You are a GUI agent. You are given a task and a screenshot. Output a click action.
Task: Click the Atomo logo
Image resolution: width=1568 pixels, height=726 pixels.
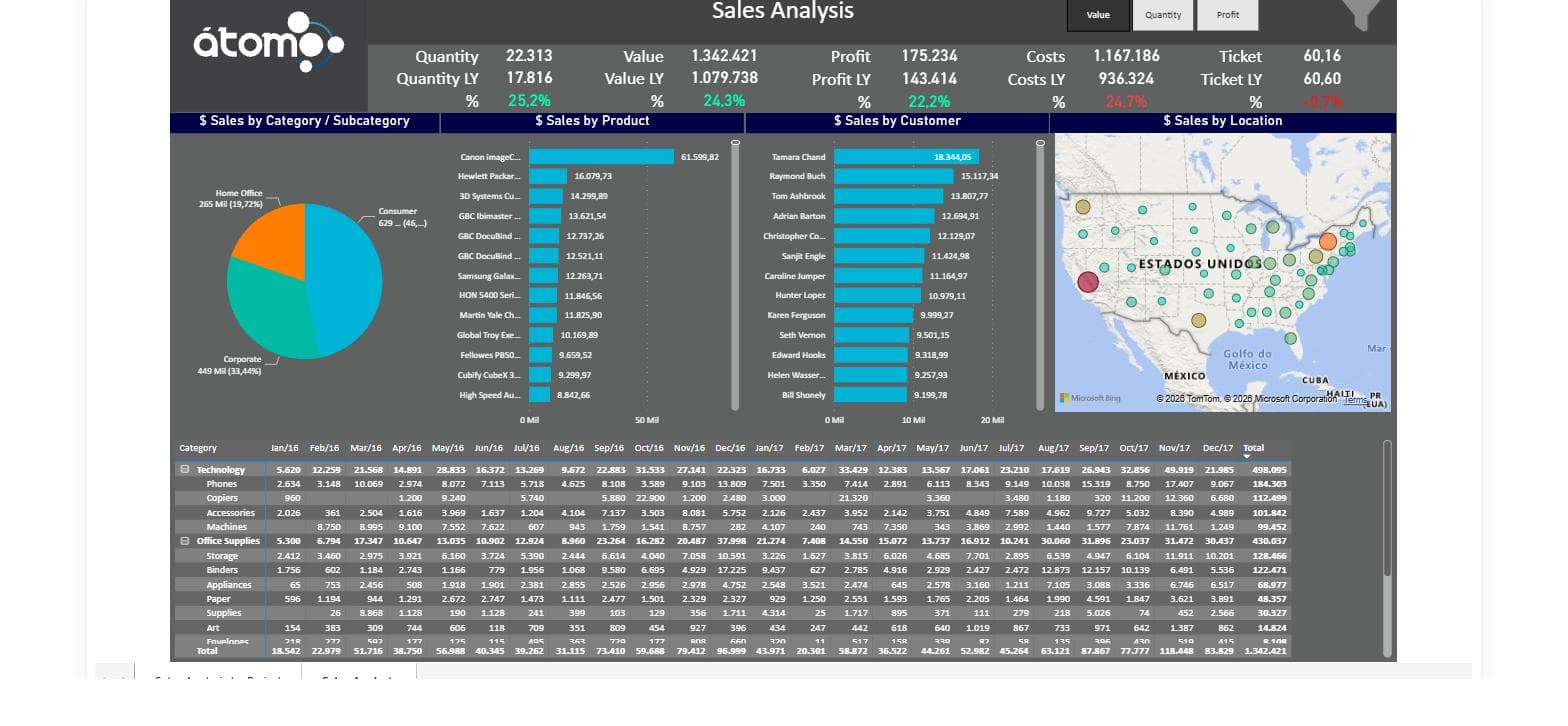tap(268, 42)
